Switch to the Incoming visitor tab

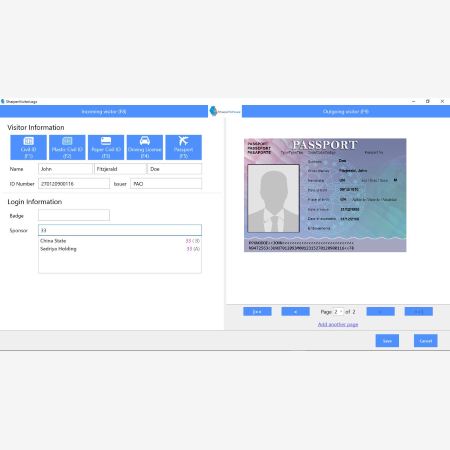click(x=104, y=112)
